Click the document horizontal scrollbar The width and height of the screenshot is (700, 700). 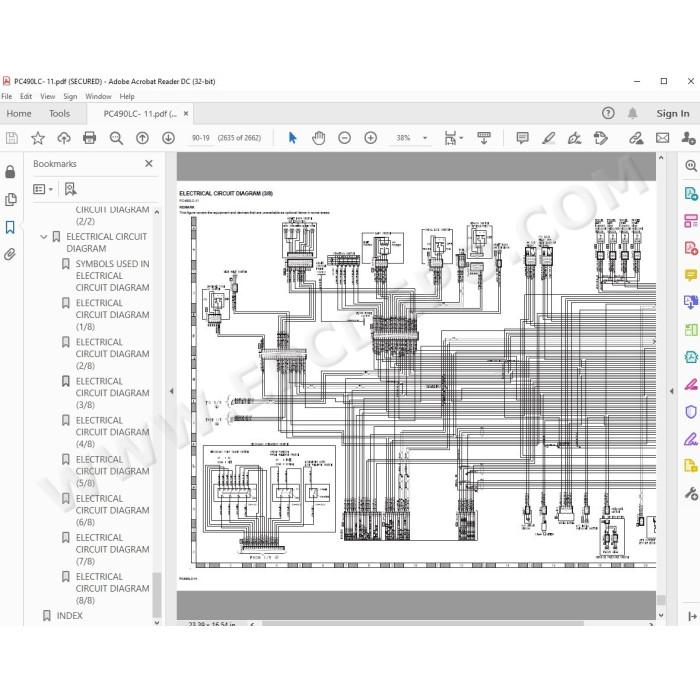click(x=422, y=624)
